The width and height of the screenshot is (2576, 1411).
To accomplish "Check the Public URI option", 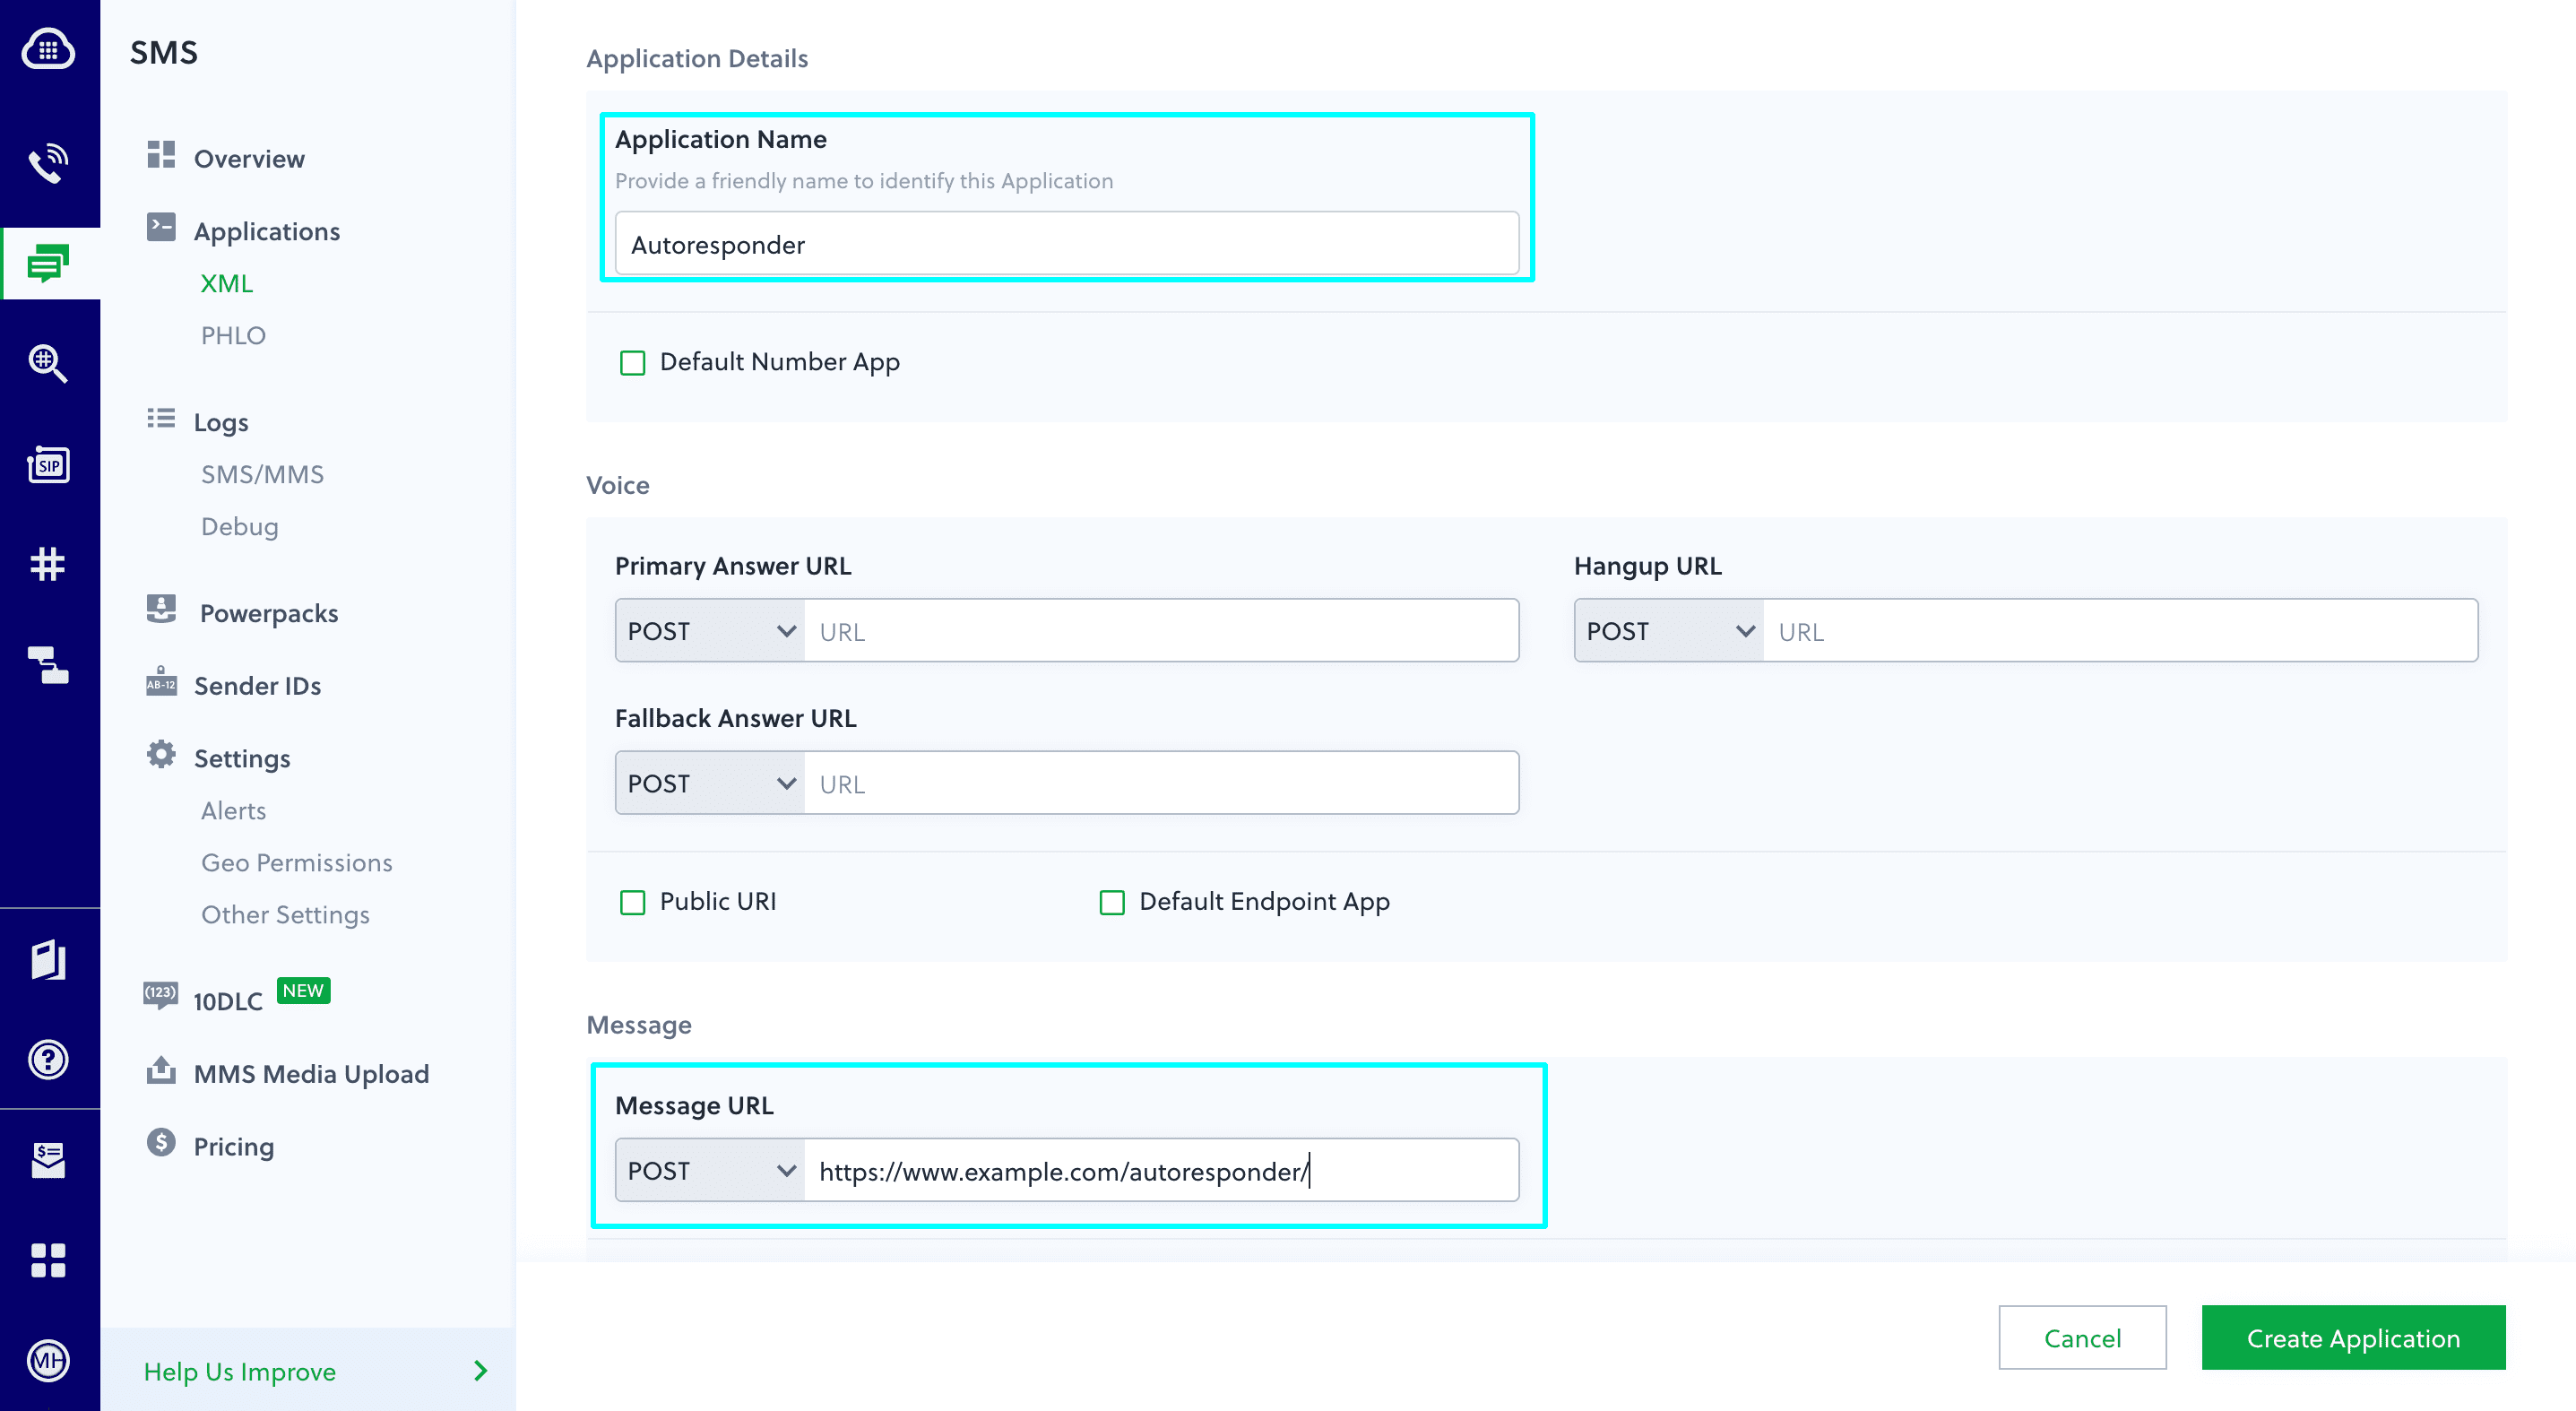I will pos(632,902).
